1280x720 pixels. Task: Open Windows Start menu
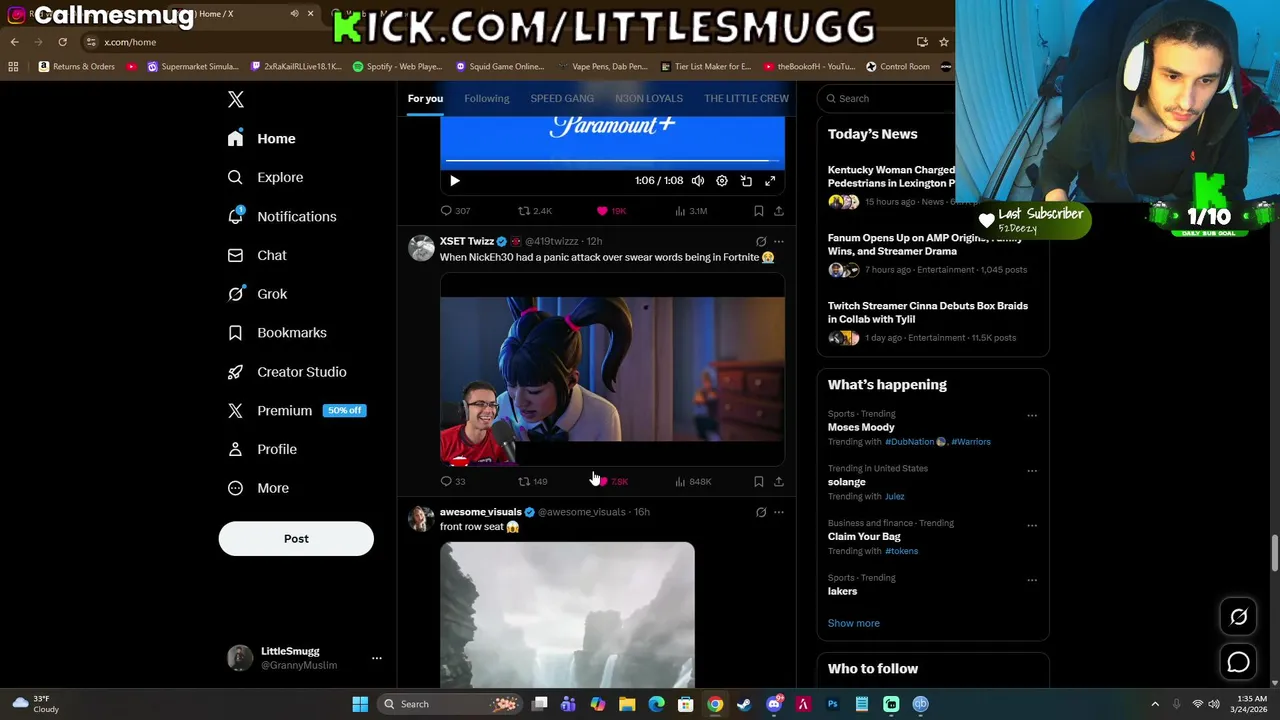[360, 704]
